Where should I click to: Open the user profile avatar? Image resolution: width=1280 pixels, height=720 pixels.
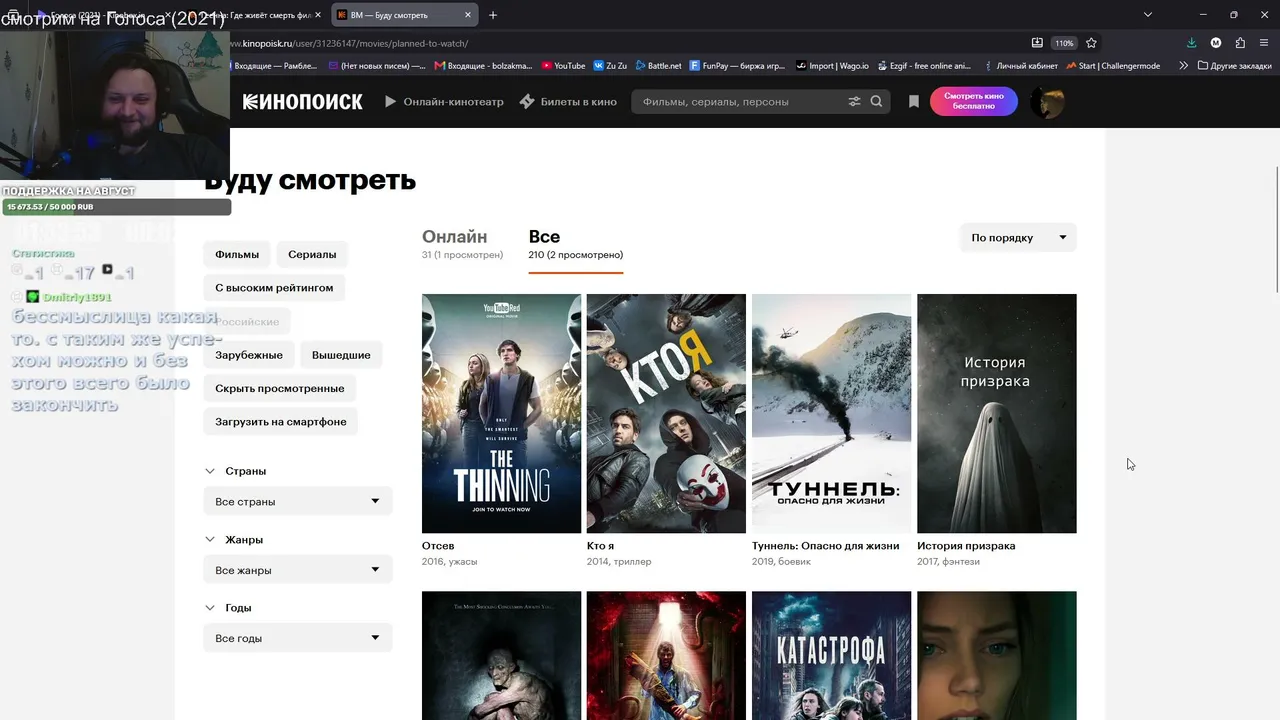[x=1047, y=102]
